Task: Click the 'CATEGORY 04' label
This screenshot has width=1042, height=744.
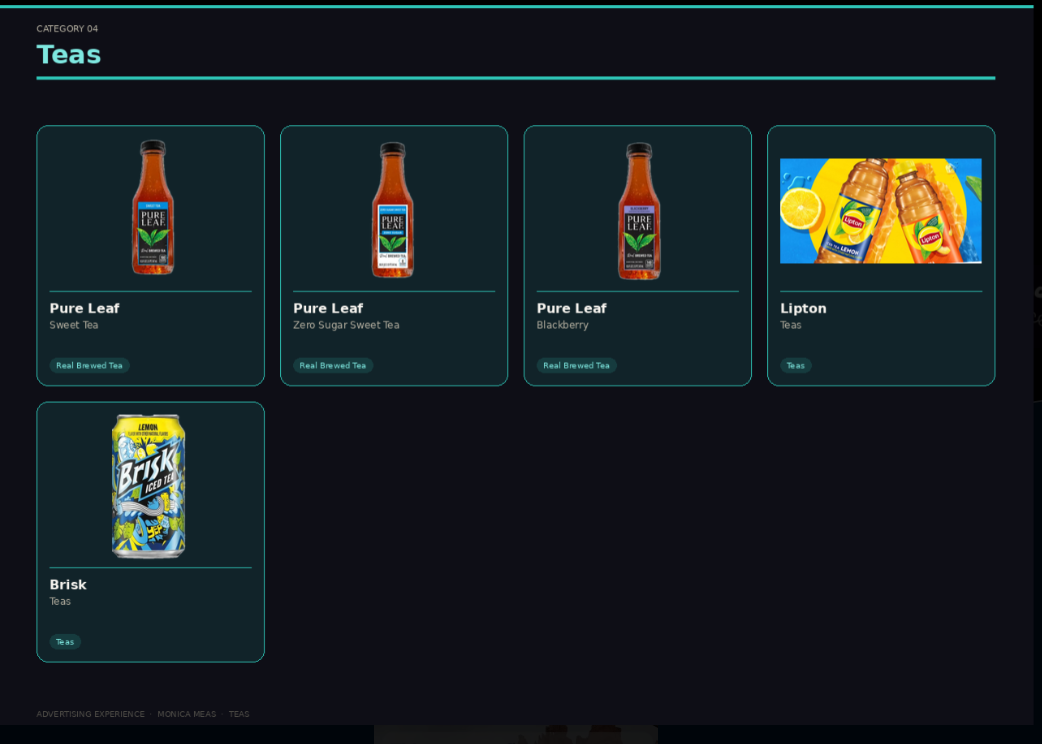Action: click(x=67, y=29)
